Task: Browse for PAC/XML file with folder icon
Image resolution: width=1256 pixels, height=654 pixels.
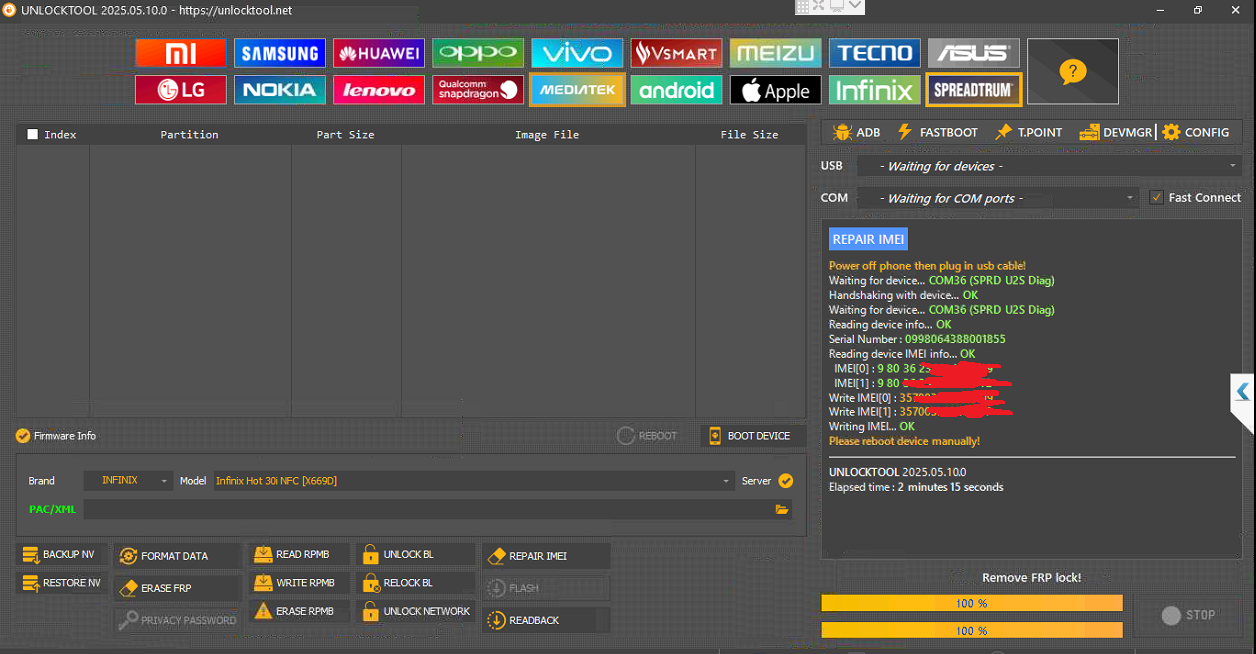Action: pyautogui.click(x=782, y=510)
